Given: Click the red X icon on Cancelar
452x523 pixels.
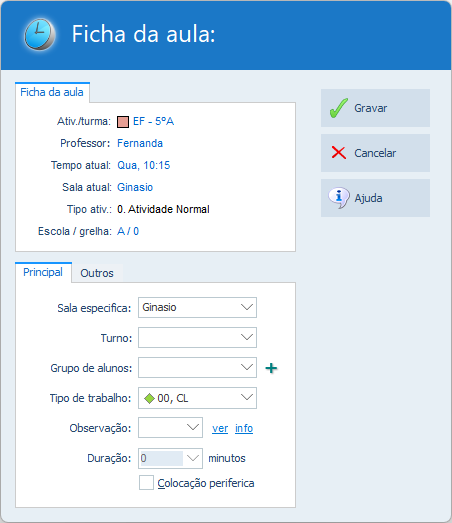Looking at the screenshot, I should (x=339, y=153).
